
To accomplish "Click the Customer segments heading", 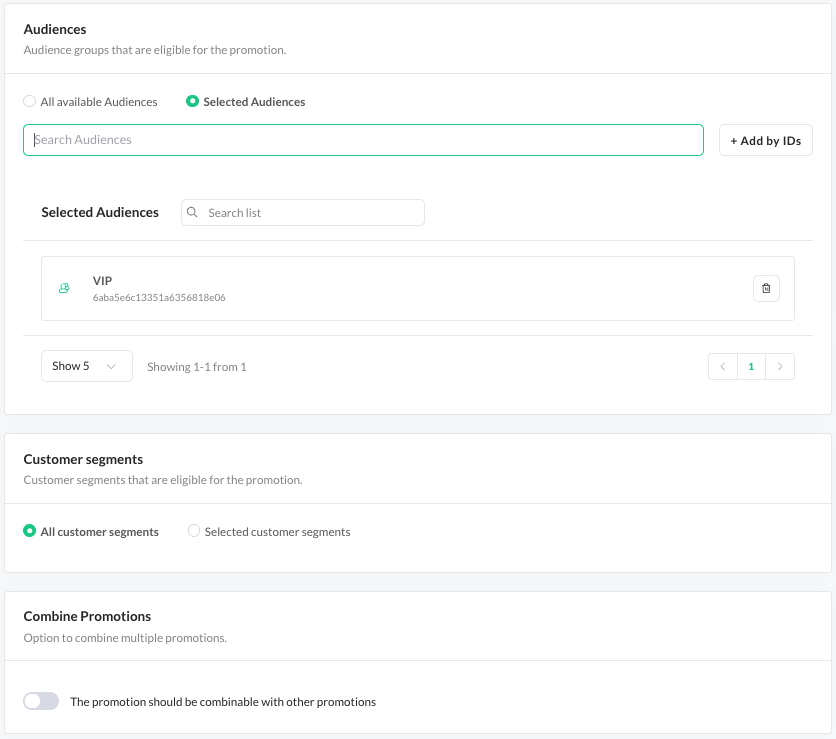I will point(83,459).
